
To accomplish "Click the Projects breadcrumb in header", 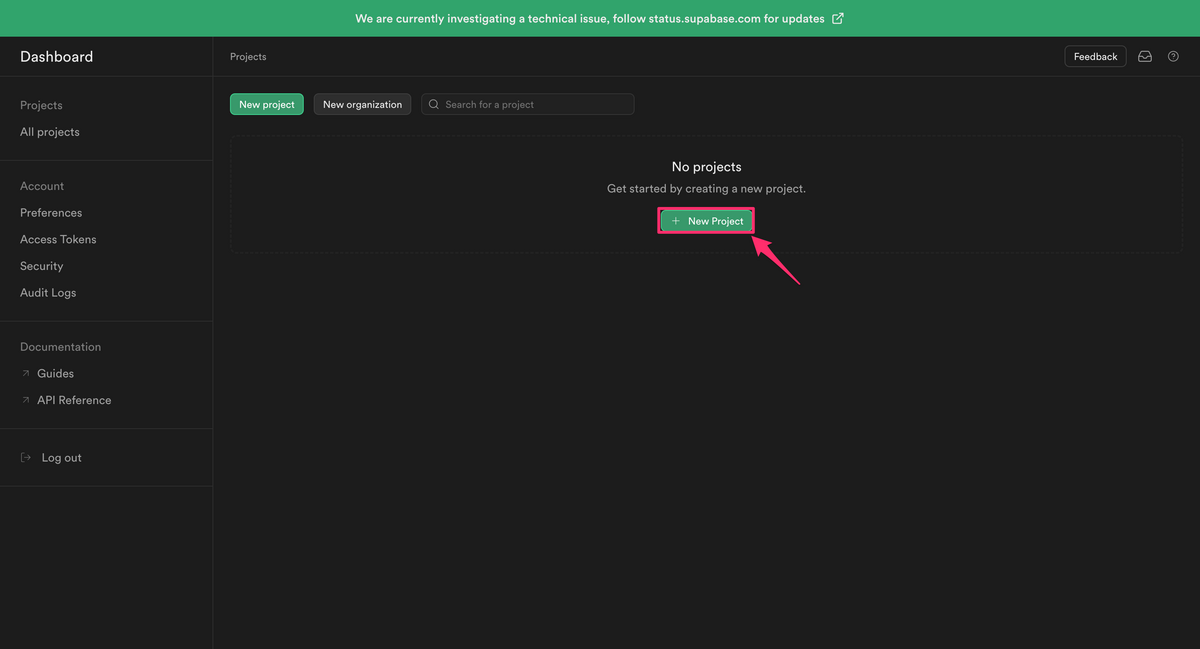I will [248, 57].
